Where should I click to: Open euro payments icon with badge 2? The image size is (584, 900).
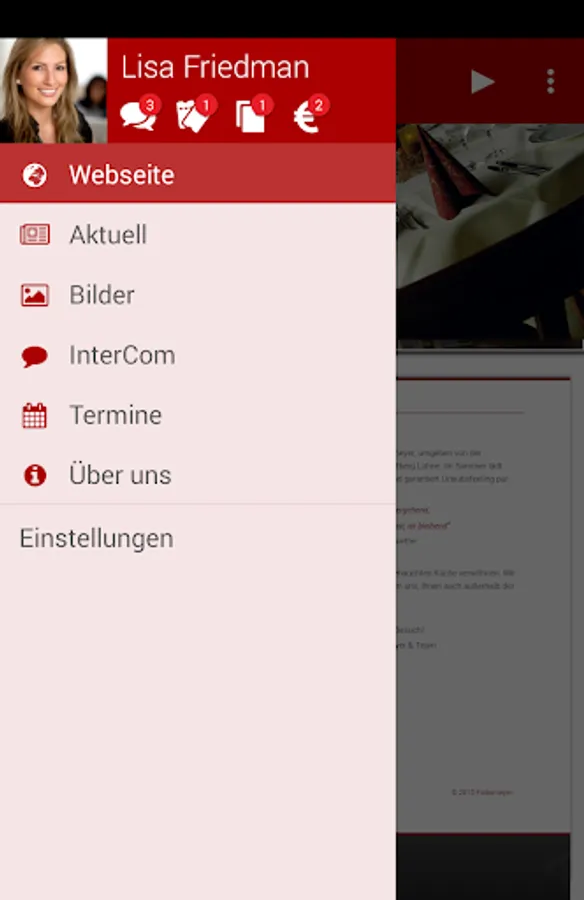310,114
